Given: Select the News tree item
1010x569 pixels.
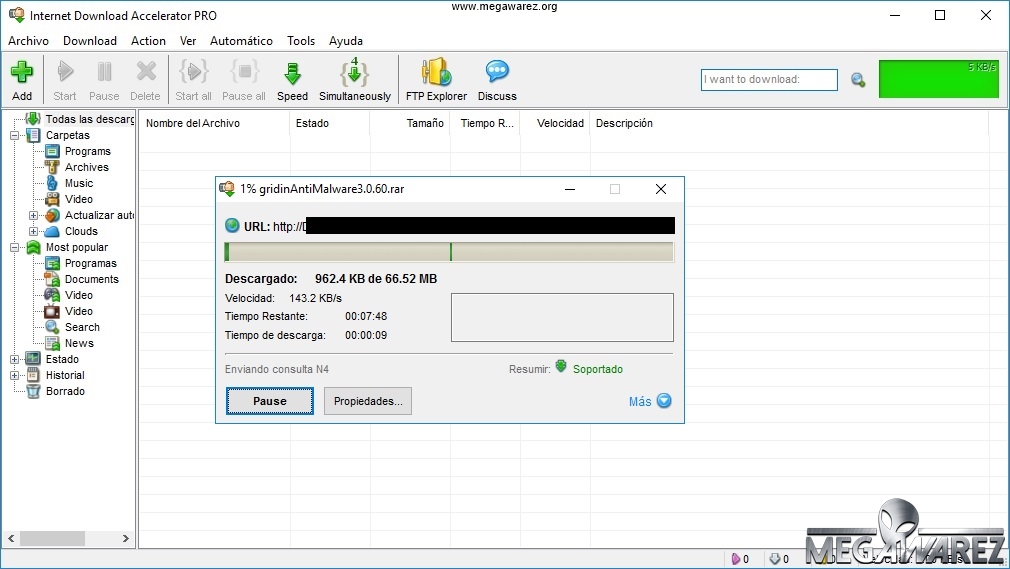Looking at the screenshot, I should pyautogui.click(x=79, y=343).
